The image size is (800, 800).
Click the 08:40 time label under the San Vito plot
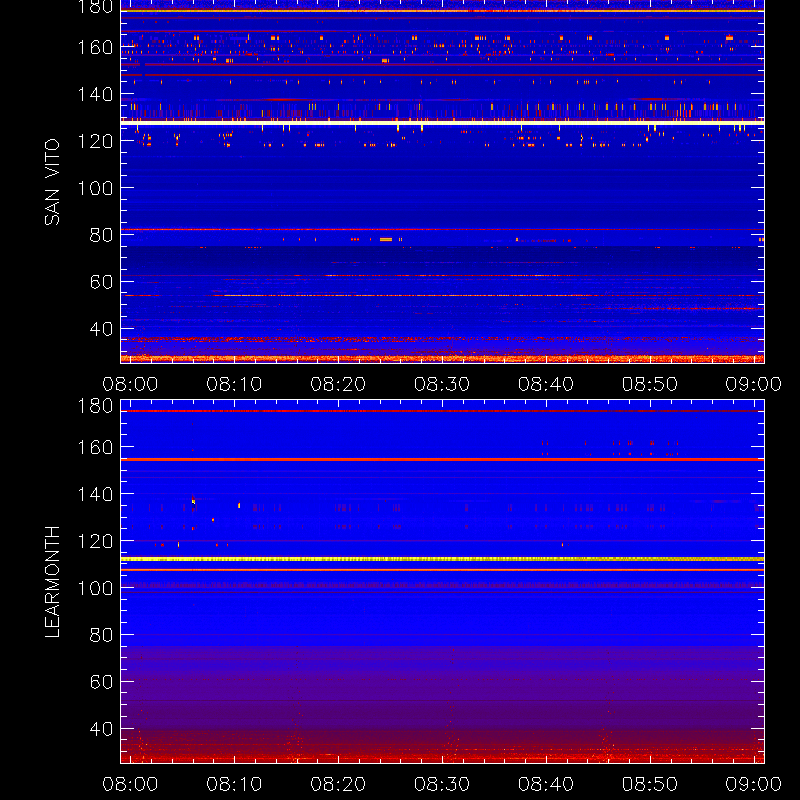pyautogui.click(x=546, y=384)
